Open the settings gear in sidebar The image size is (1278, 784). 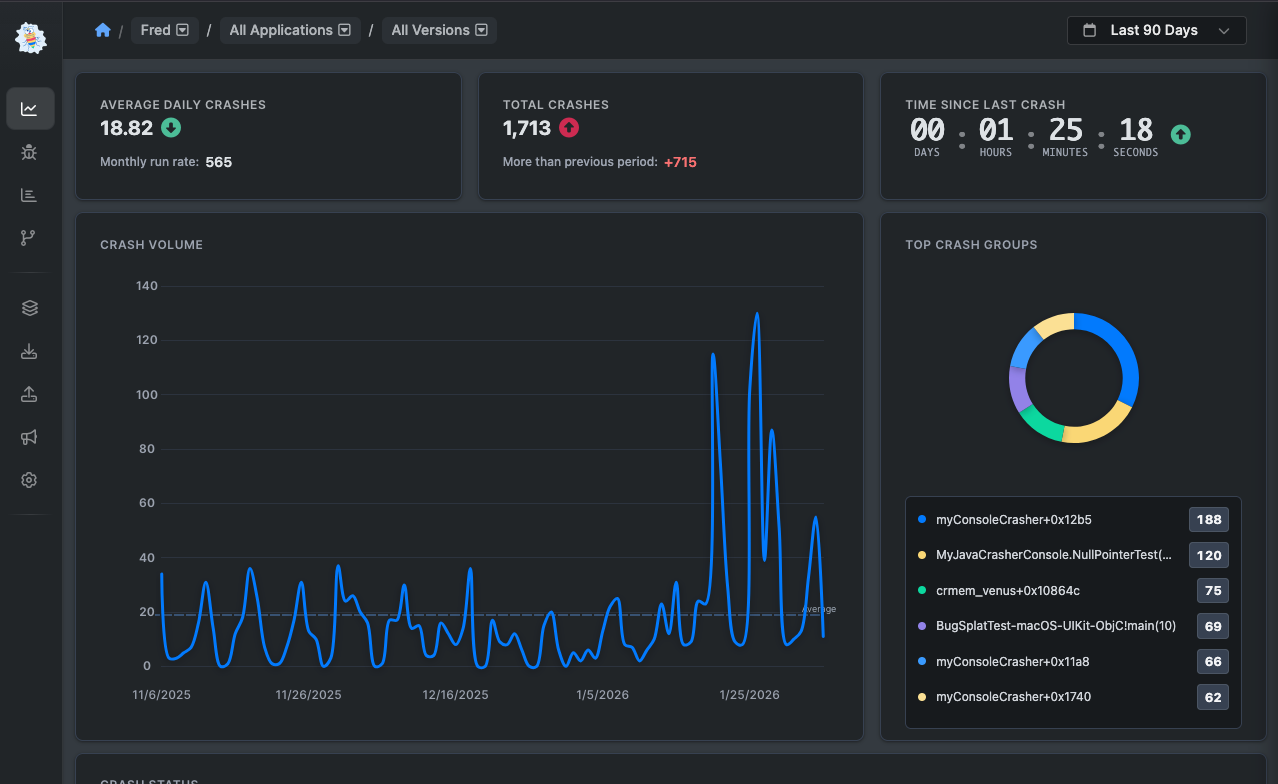(29, 480)
